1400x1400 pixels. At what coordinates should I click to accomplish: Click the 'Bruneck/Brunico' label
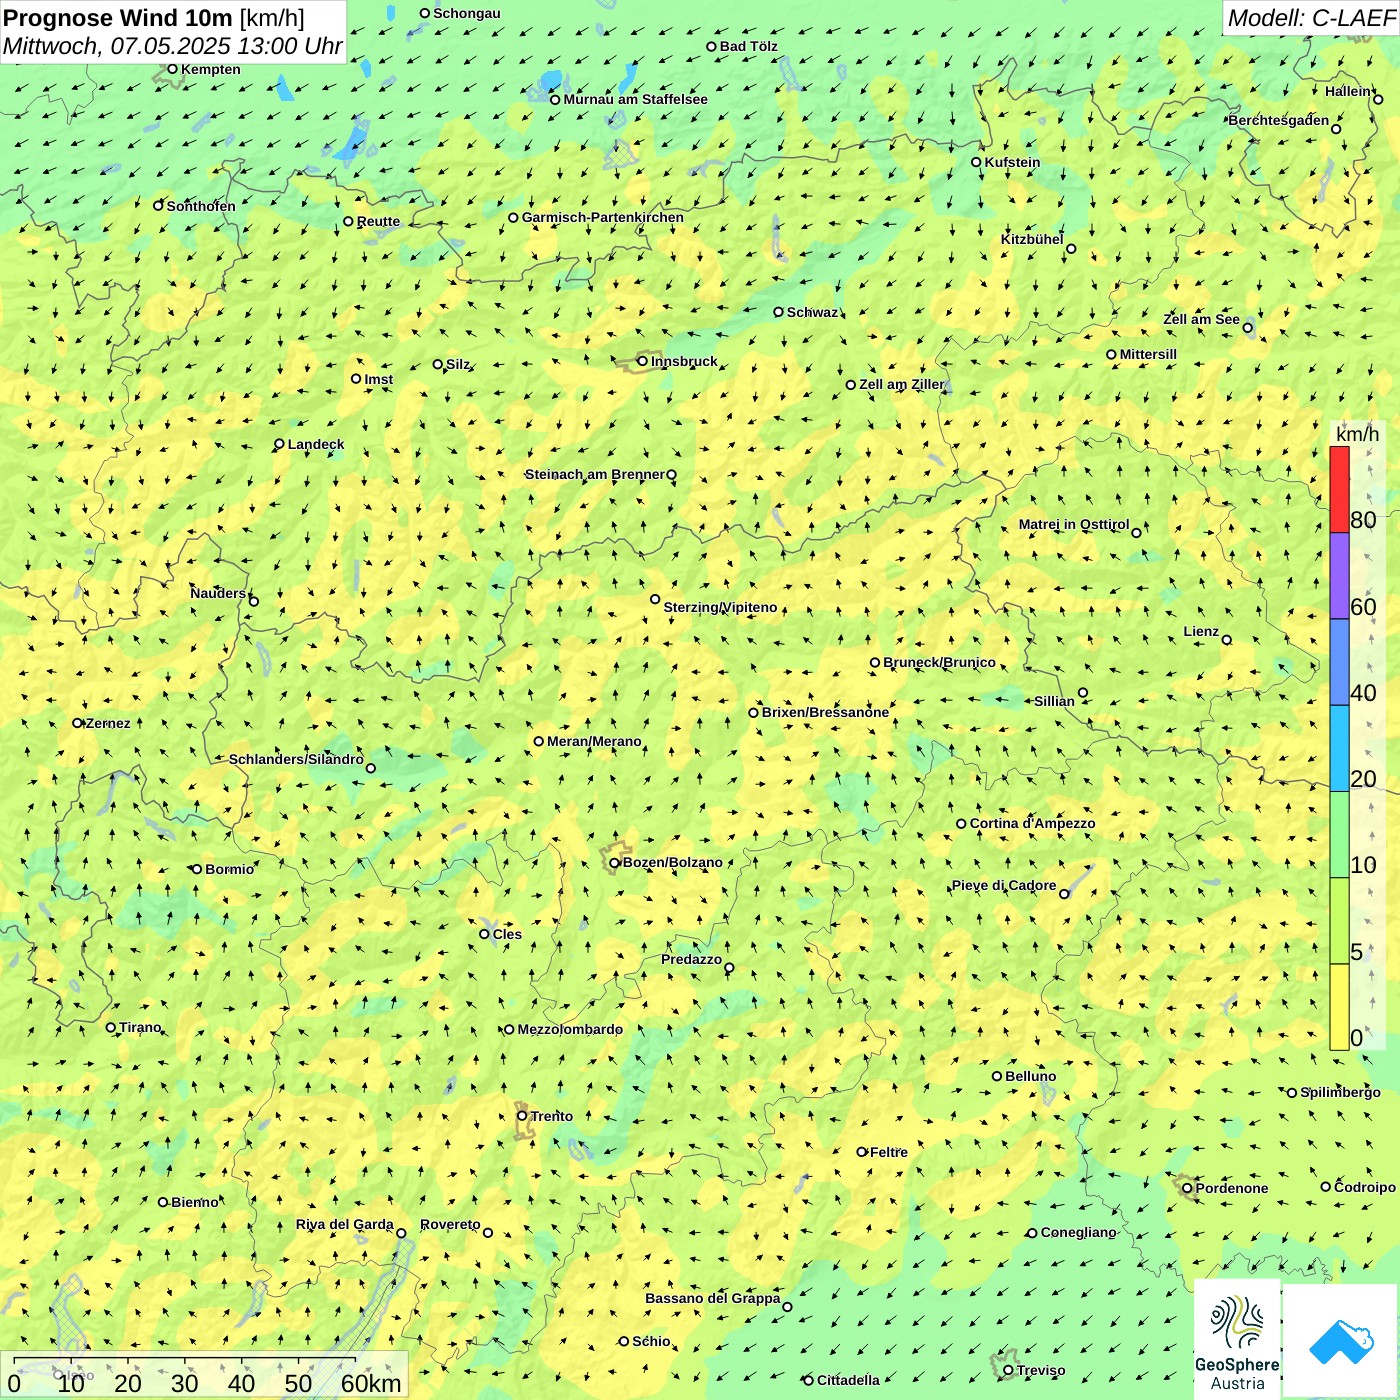pos(939,662)
